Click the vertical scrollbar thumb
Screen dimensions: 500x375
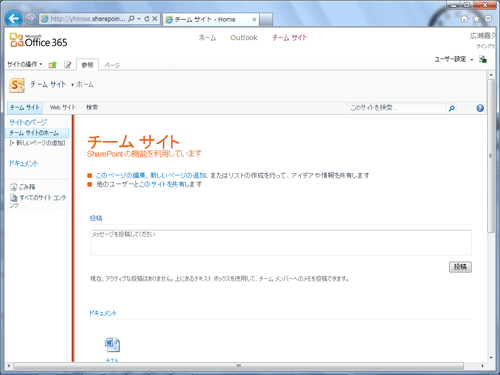pos(490,156)
